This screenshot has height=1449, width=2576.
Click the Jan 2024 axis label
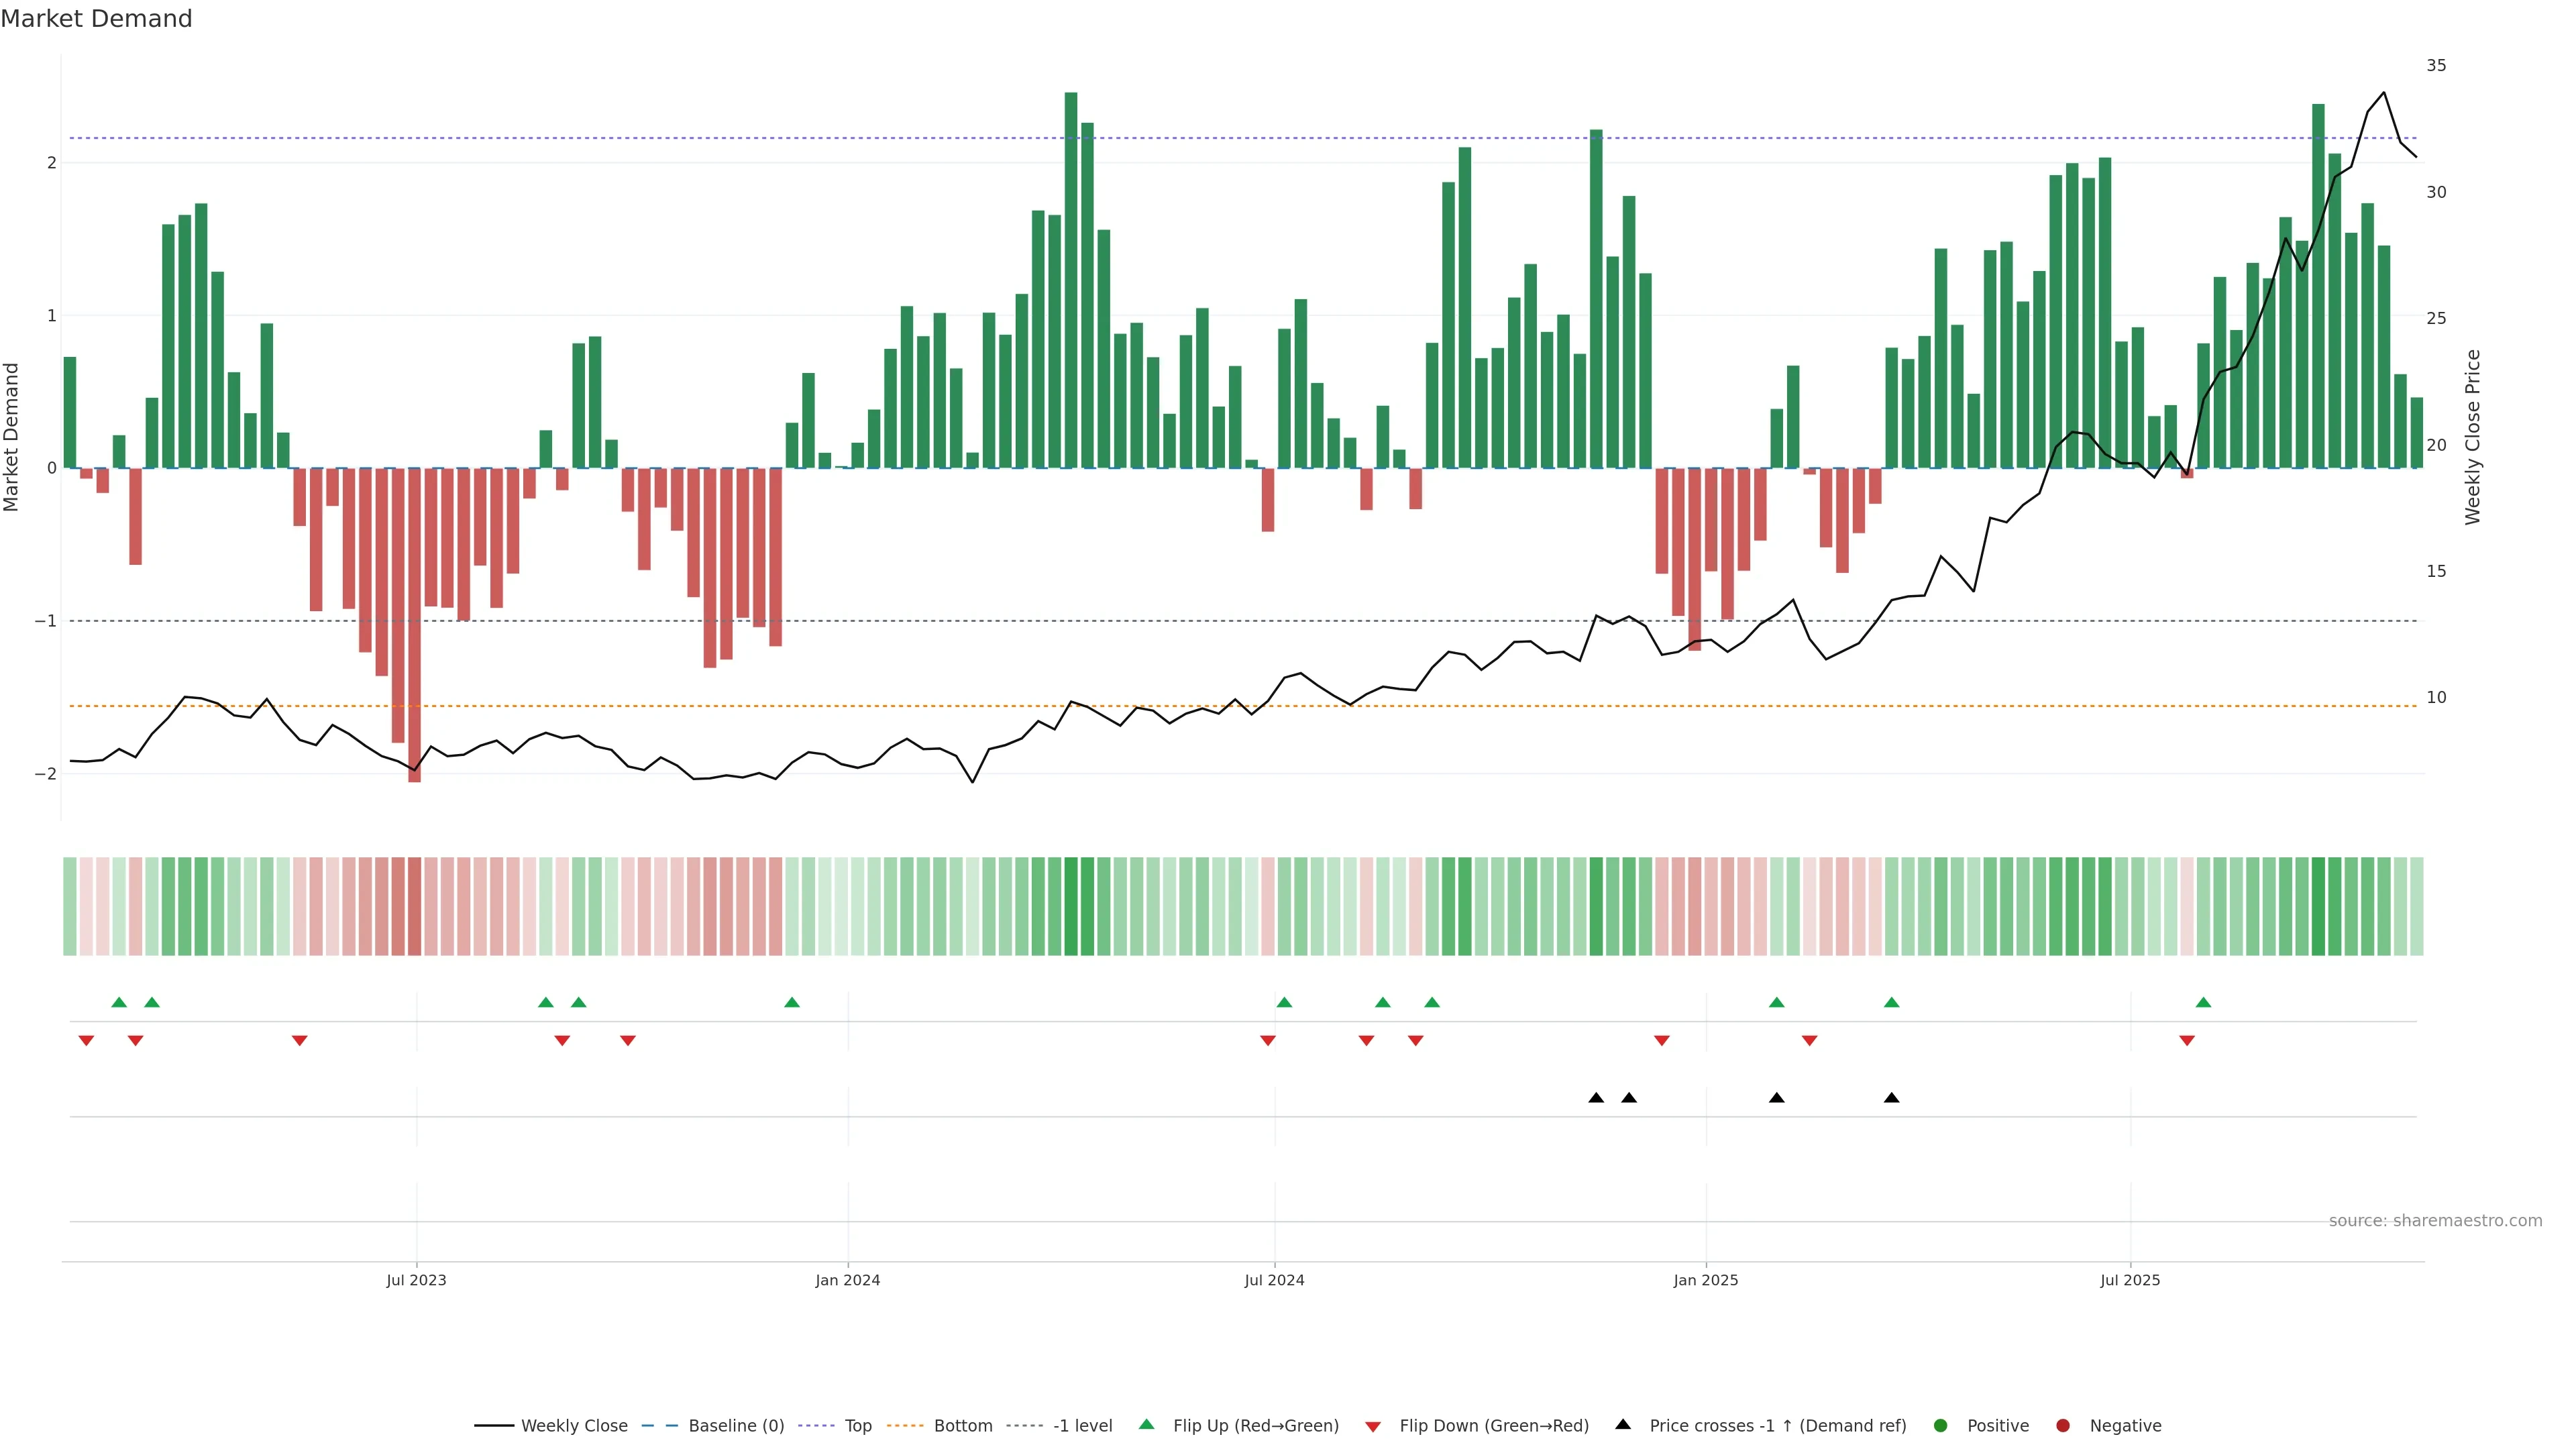tap(847, 1280)
